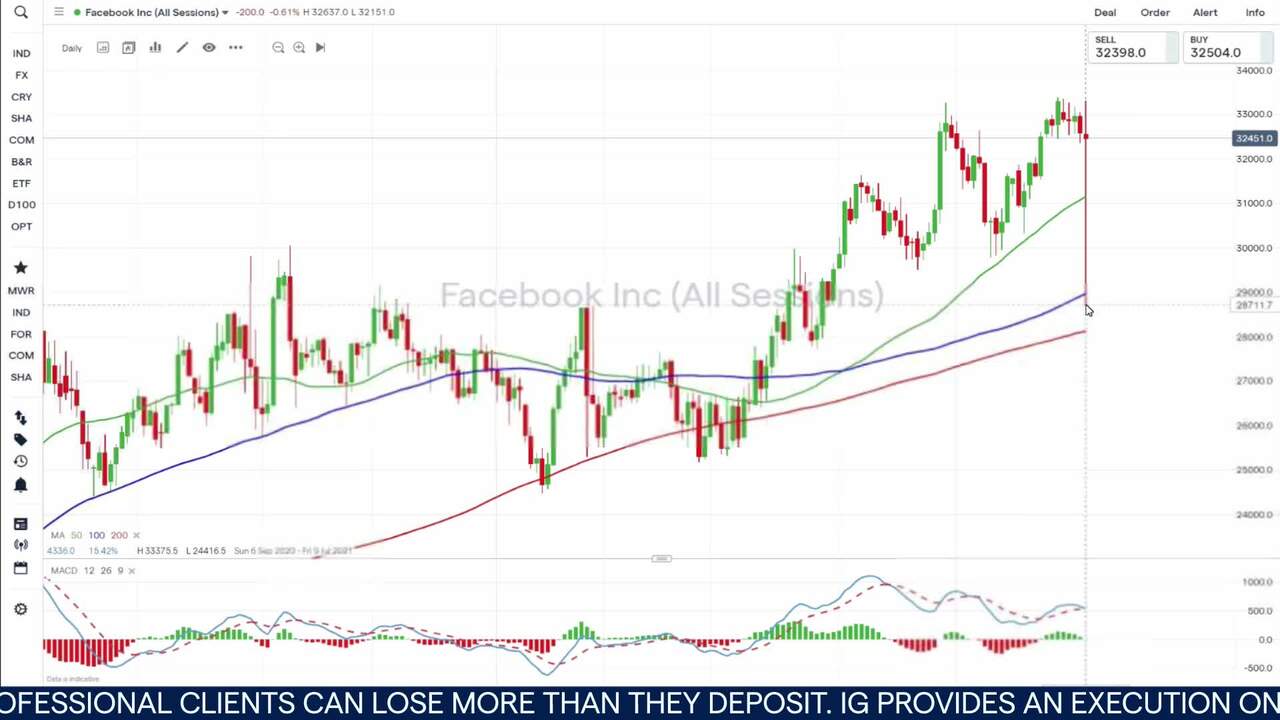Open the star favourites icon

(x=21, y=267)
